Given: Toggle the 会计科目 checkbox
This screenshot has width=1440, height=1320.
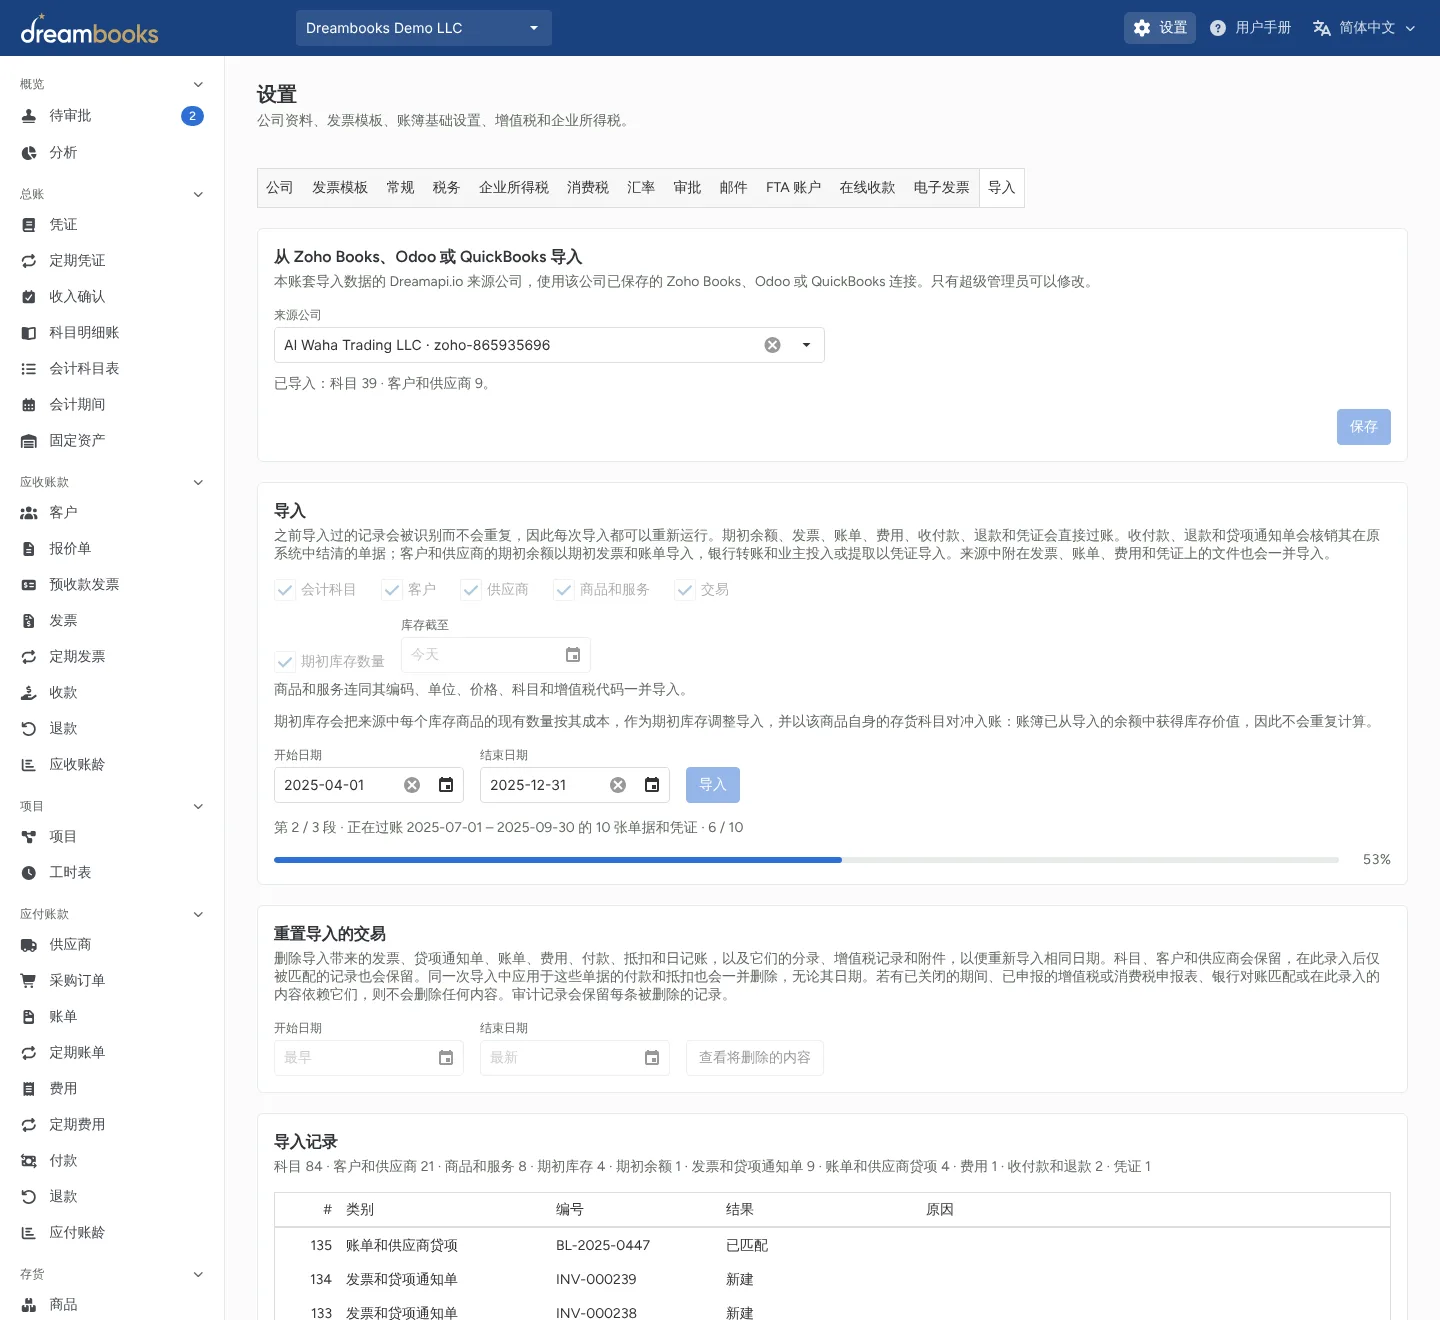Looking at the screenshot, I should [x=285, y=590].
